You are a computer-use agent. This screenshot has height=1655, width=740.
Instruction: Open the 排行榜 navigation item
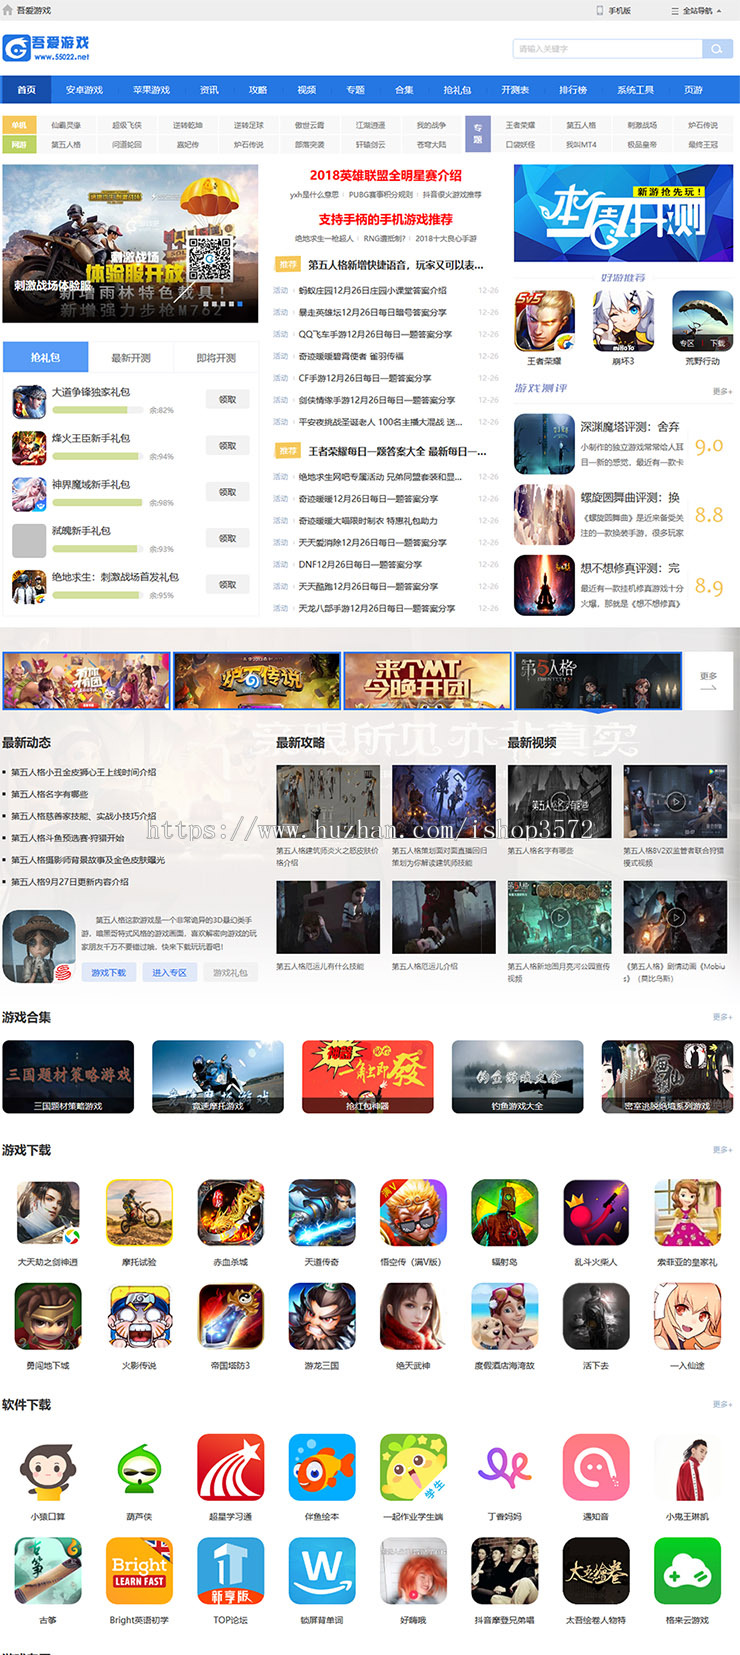[x=573, y=90]
